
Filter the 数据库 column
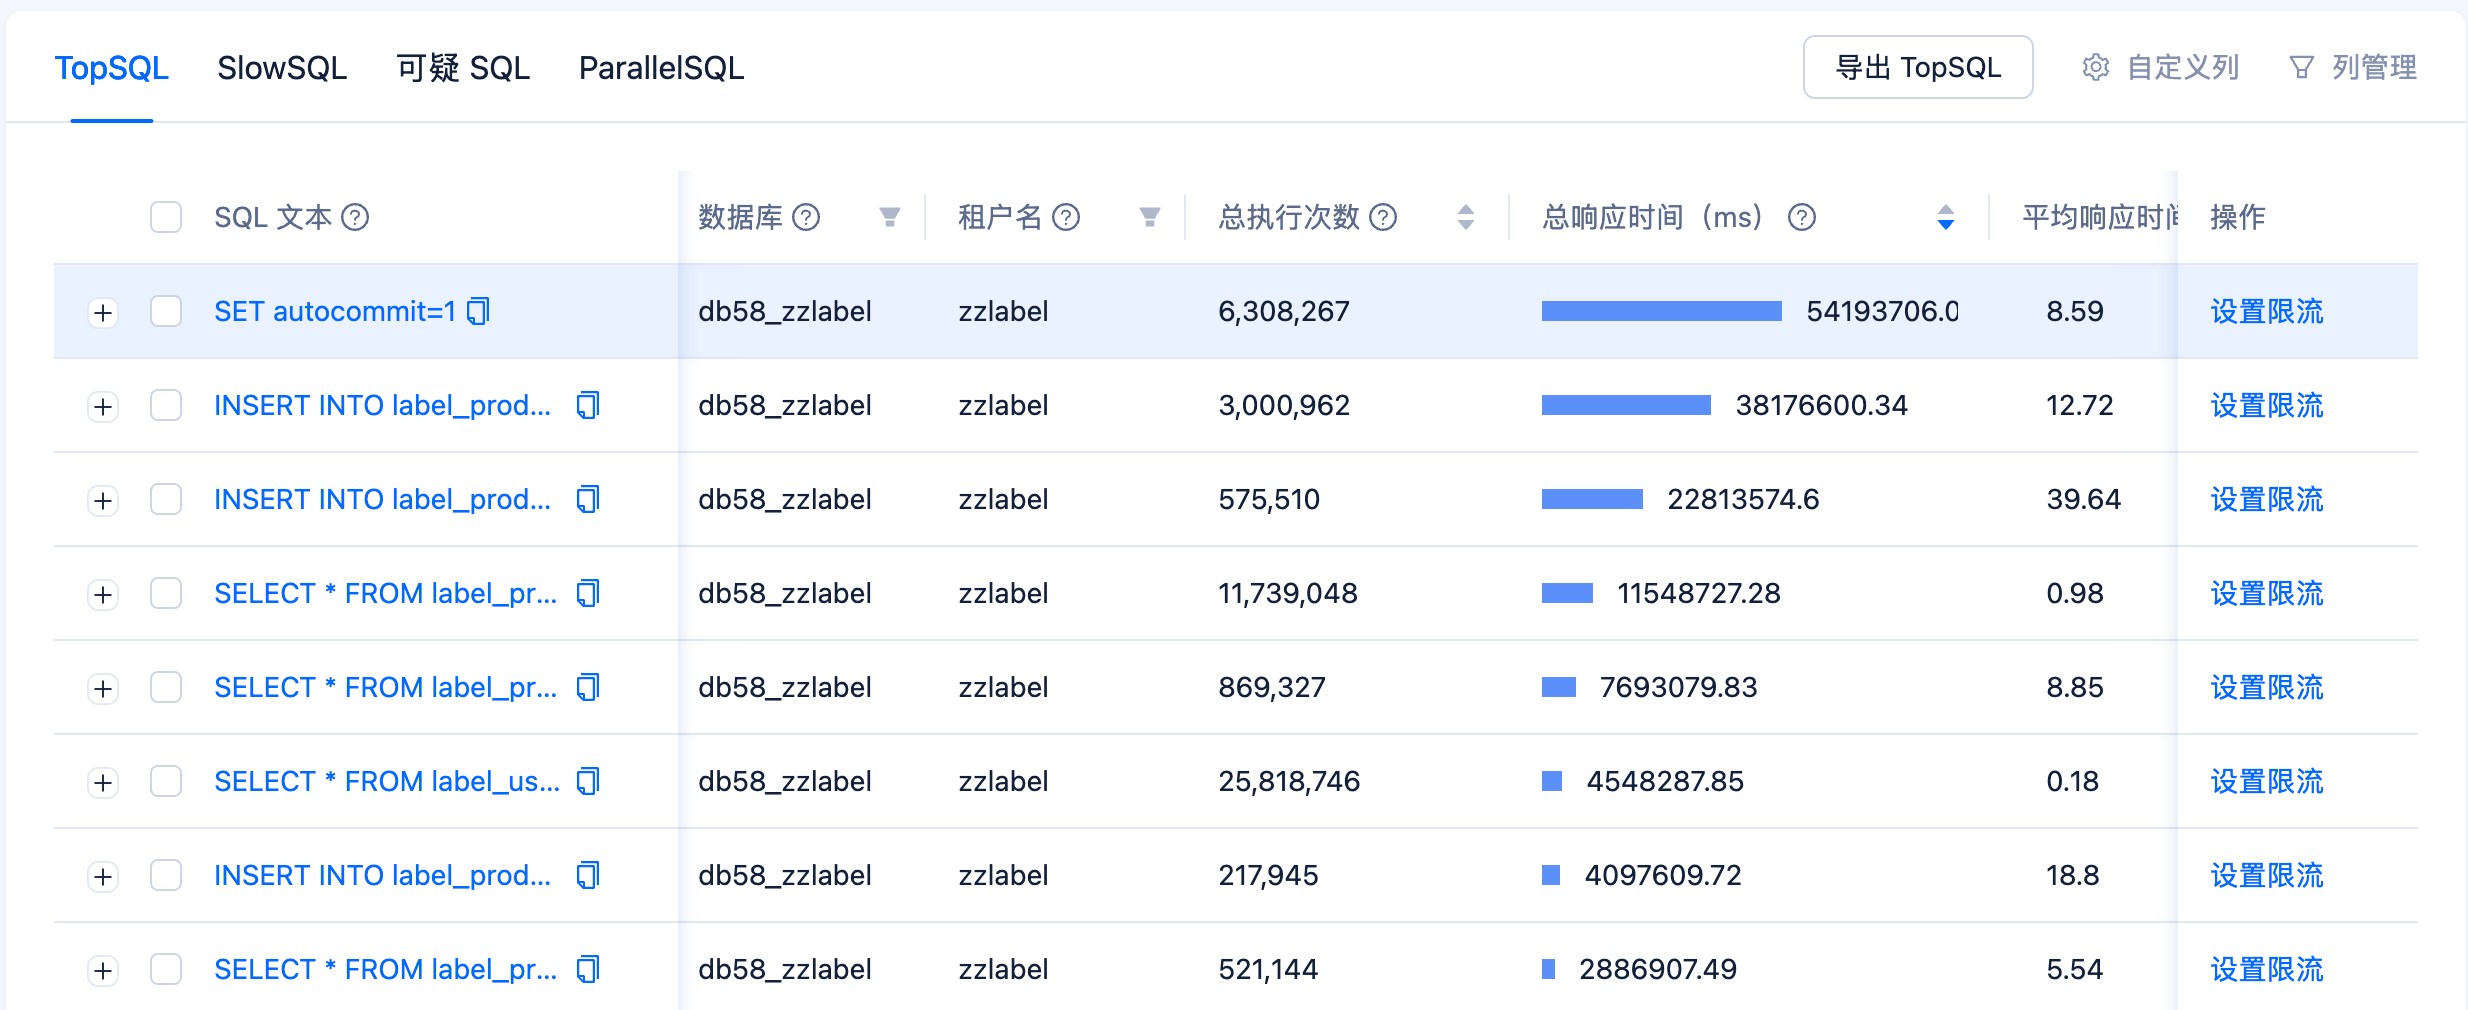click(889, 217)
